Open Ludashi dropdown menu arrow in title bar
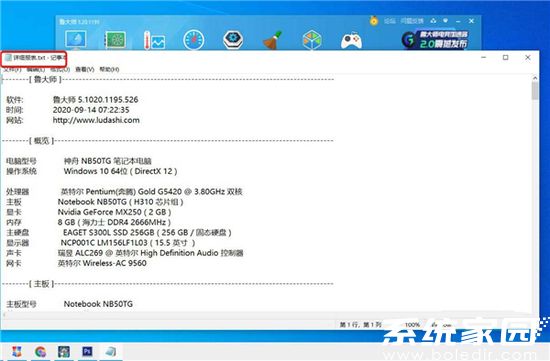This screenshot has height=361, width=550. coord(445,21)
